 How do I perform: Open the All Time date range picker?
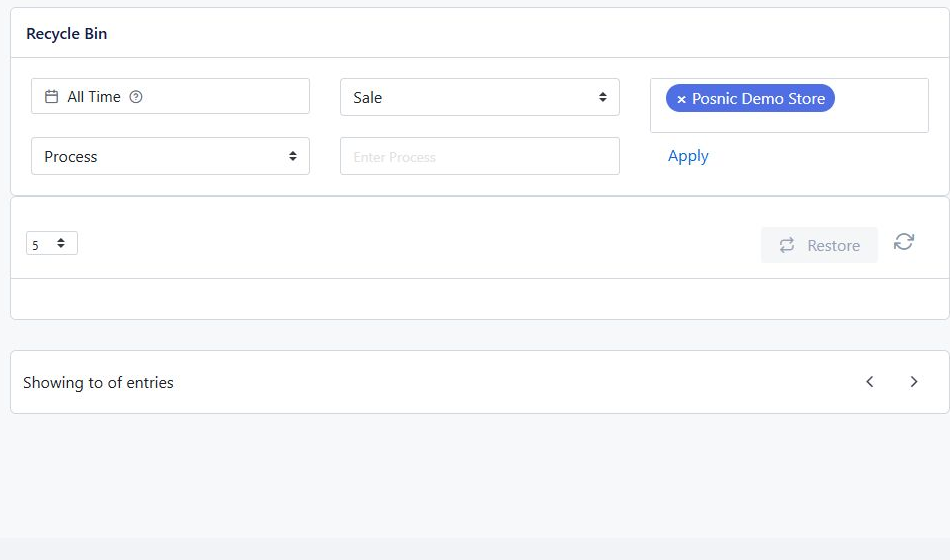170,96
